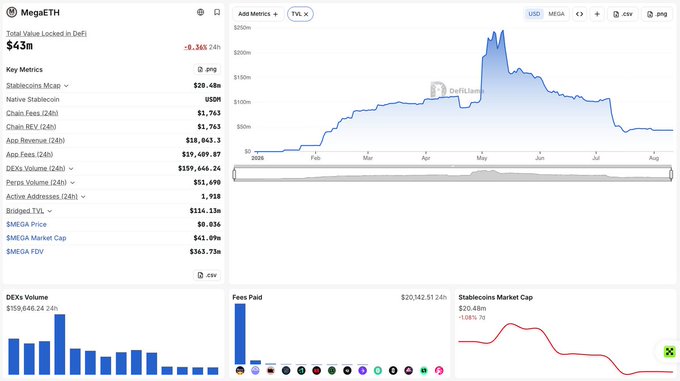
Task: Switch chart denomination to MEGA
Action: pos(556,14)
